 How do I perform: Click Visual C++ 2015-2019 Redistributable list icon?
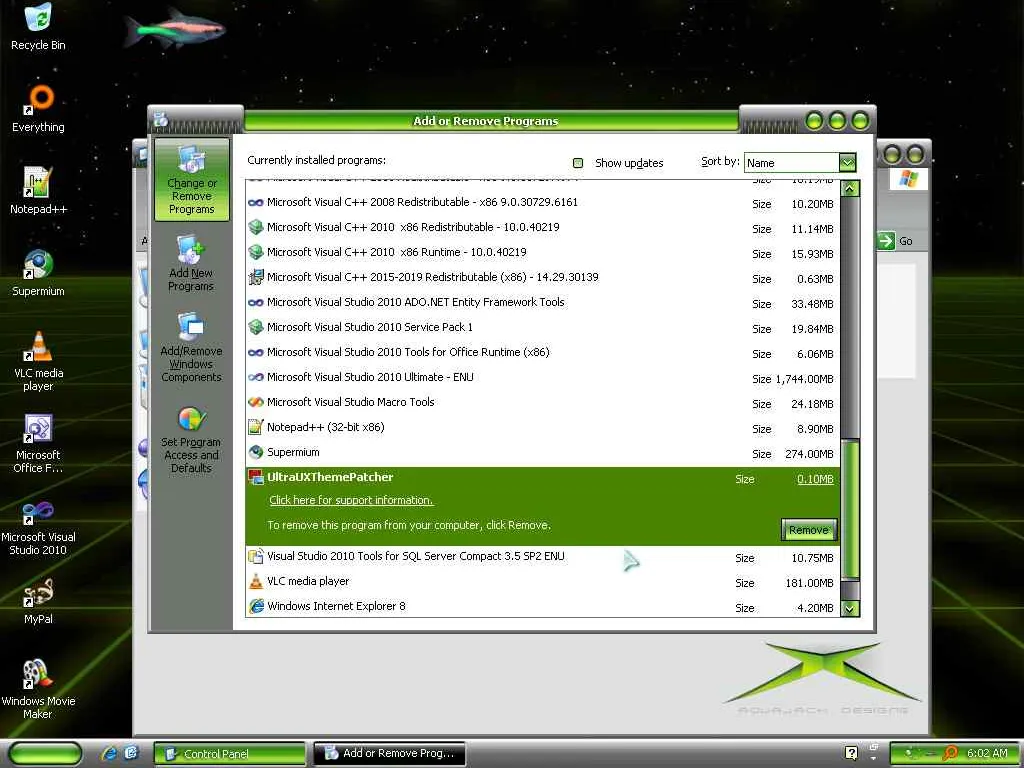click(255, 277)
